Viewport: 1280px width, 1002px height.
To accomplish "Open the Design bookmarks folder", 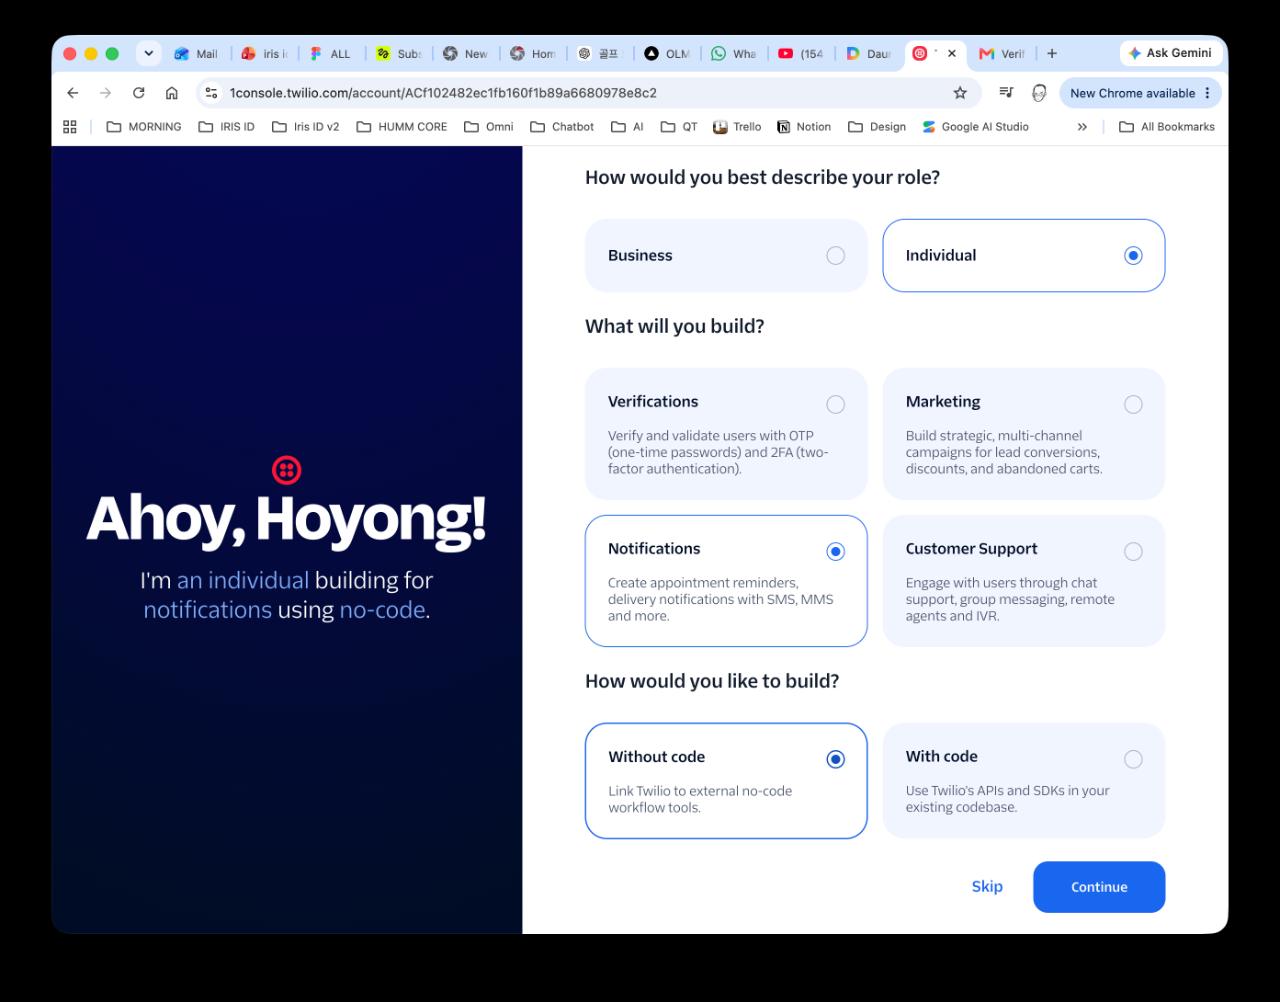I will tap(877, 127).
